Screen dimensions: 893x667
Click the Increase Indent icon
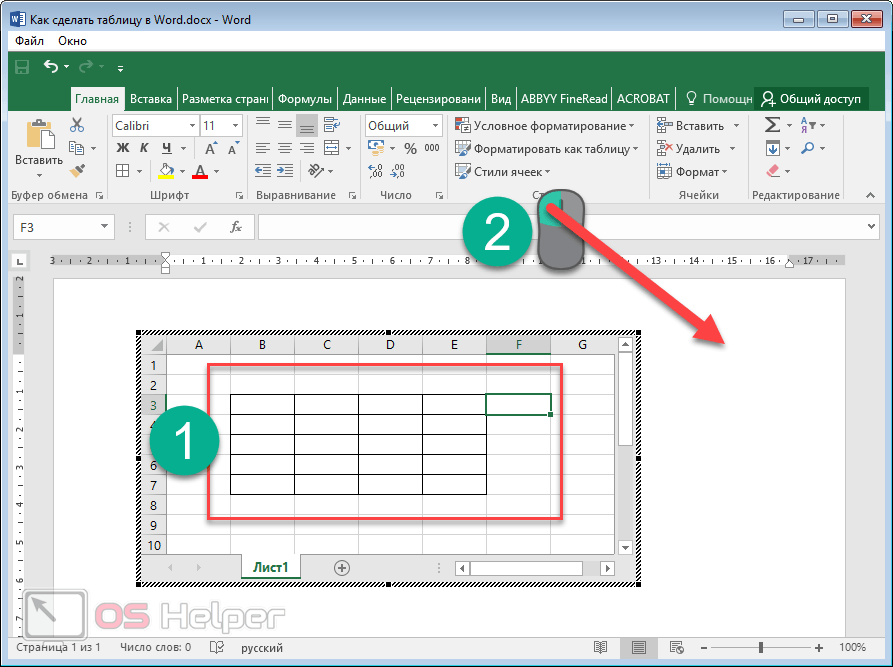(285, 171)
